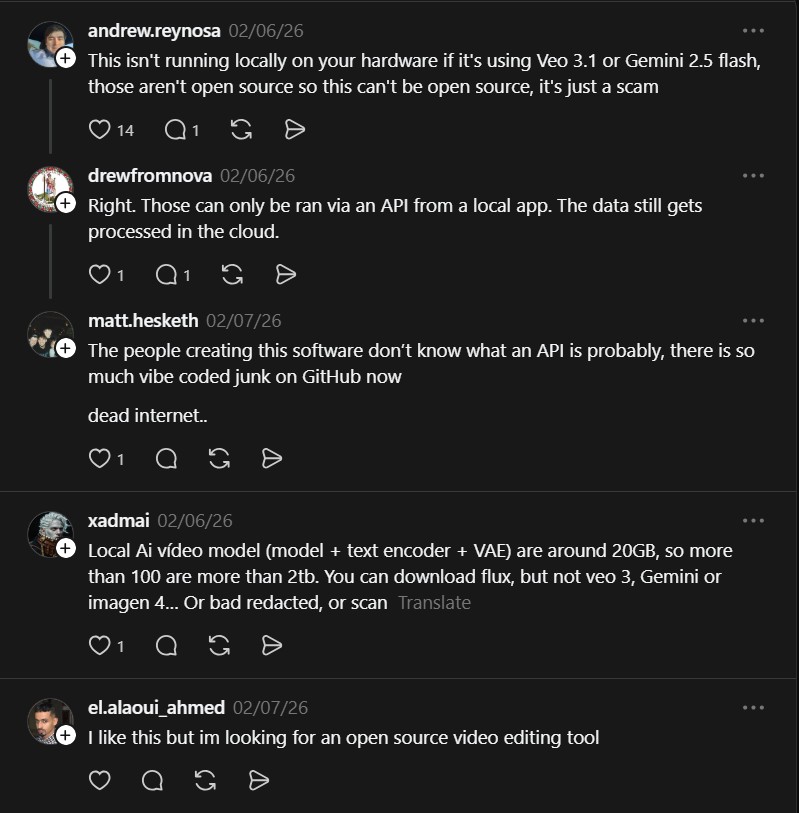Translate xadmai's comment
The image size is (799, 813).
tap(434, 603)
